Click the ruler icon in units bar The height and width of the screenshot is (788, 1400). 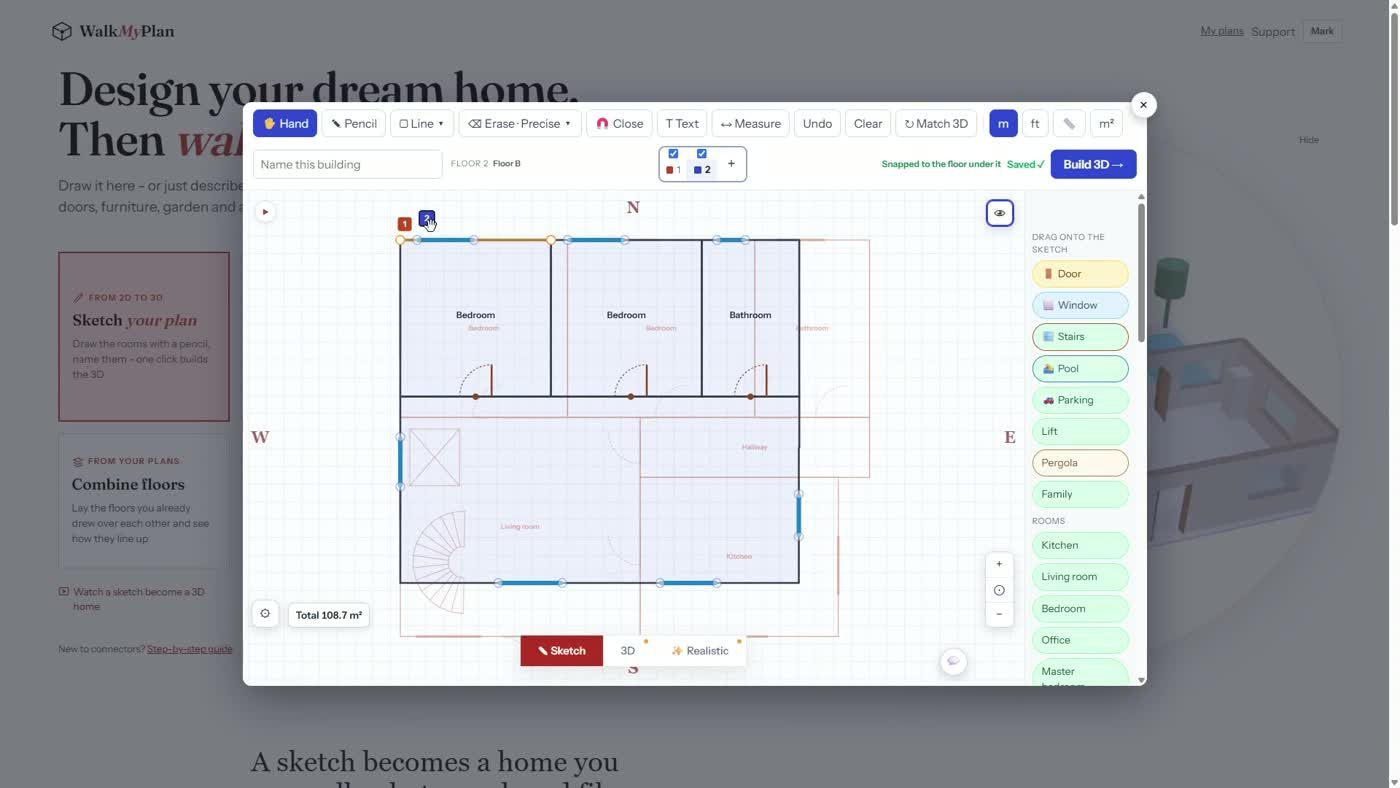(1069, 123)
